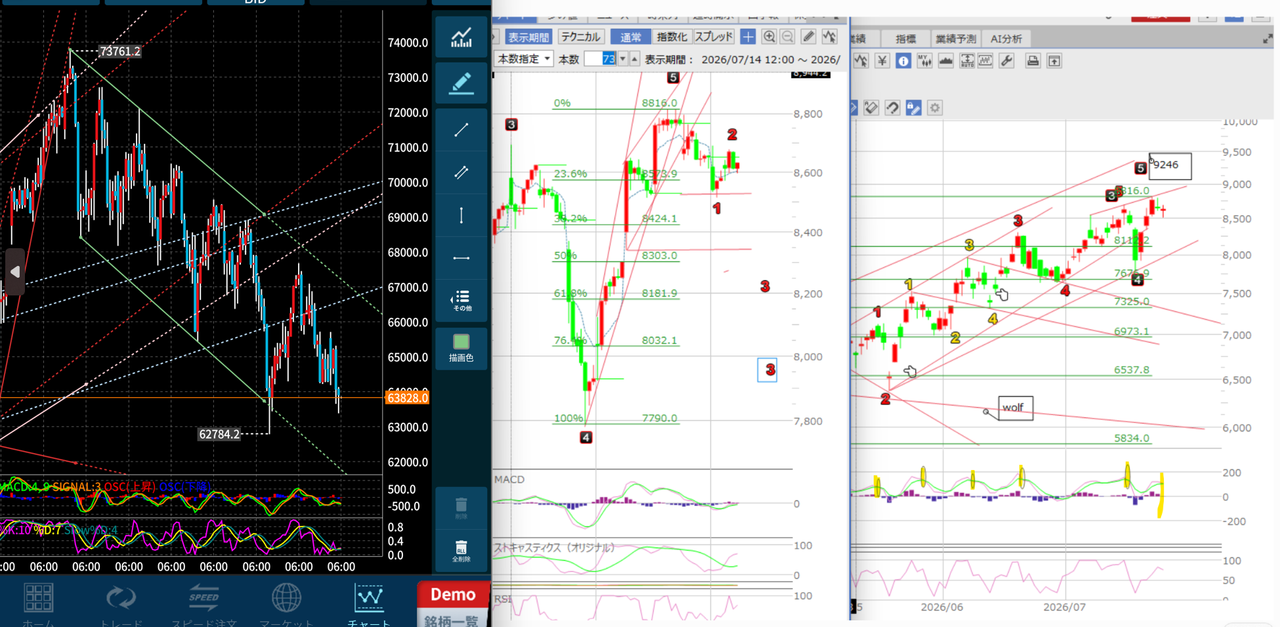The width and height of the screenshot is (1280, 627).
Task: Select the vertical line tool
Action: [461, 216]
